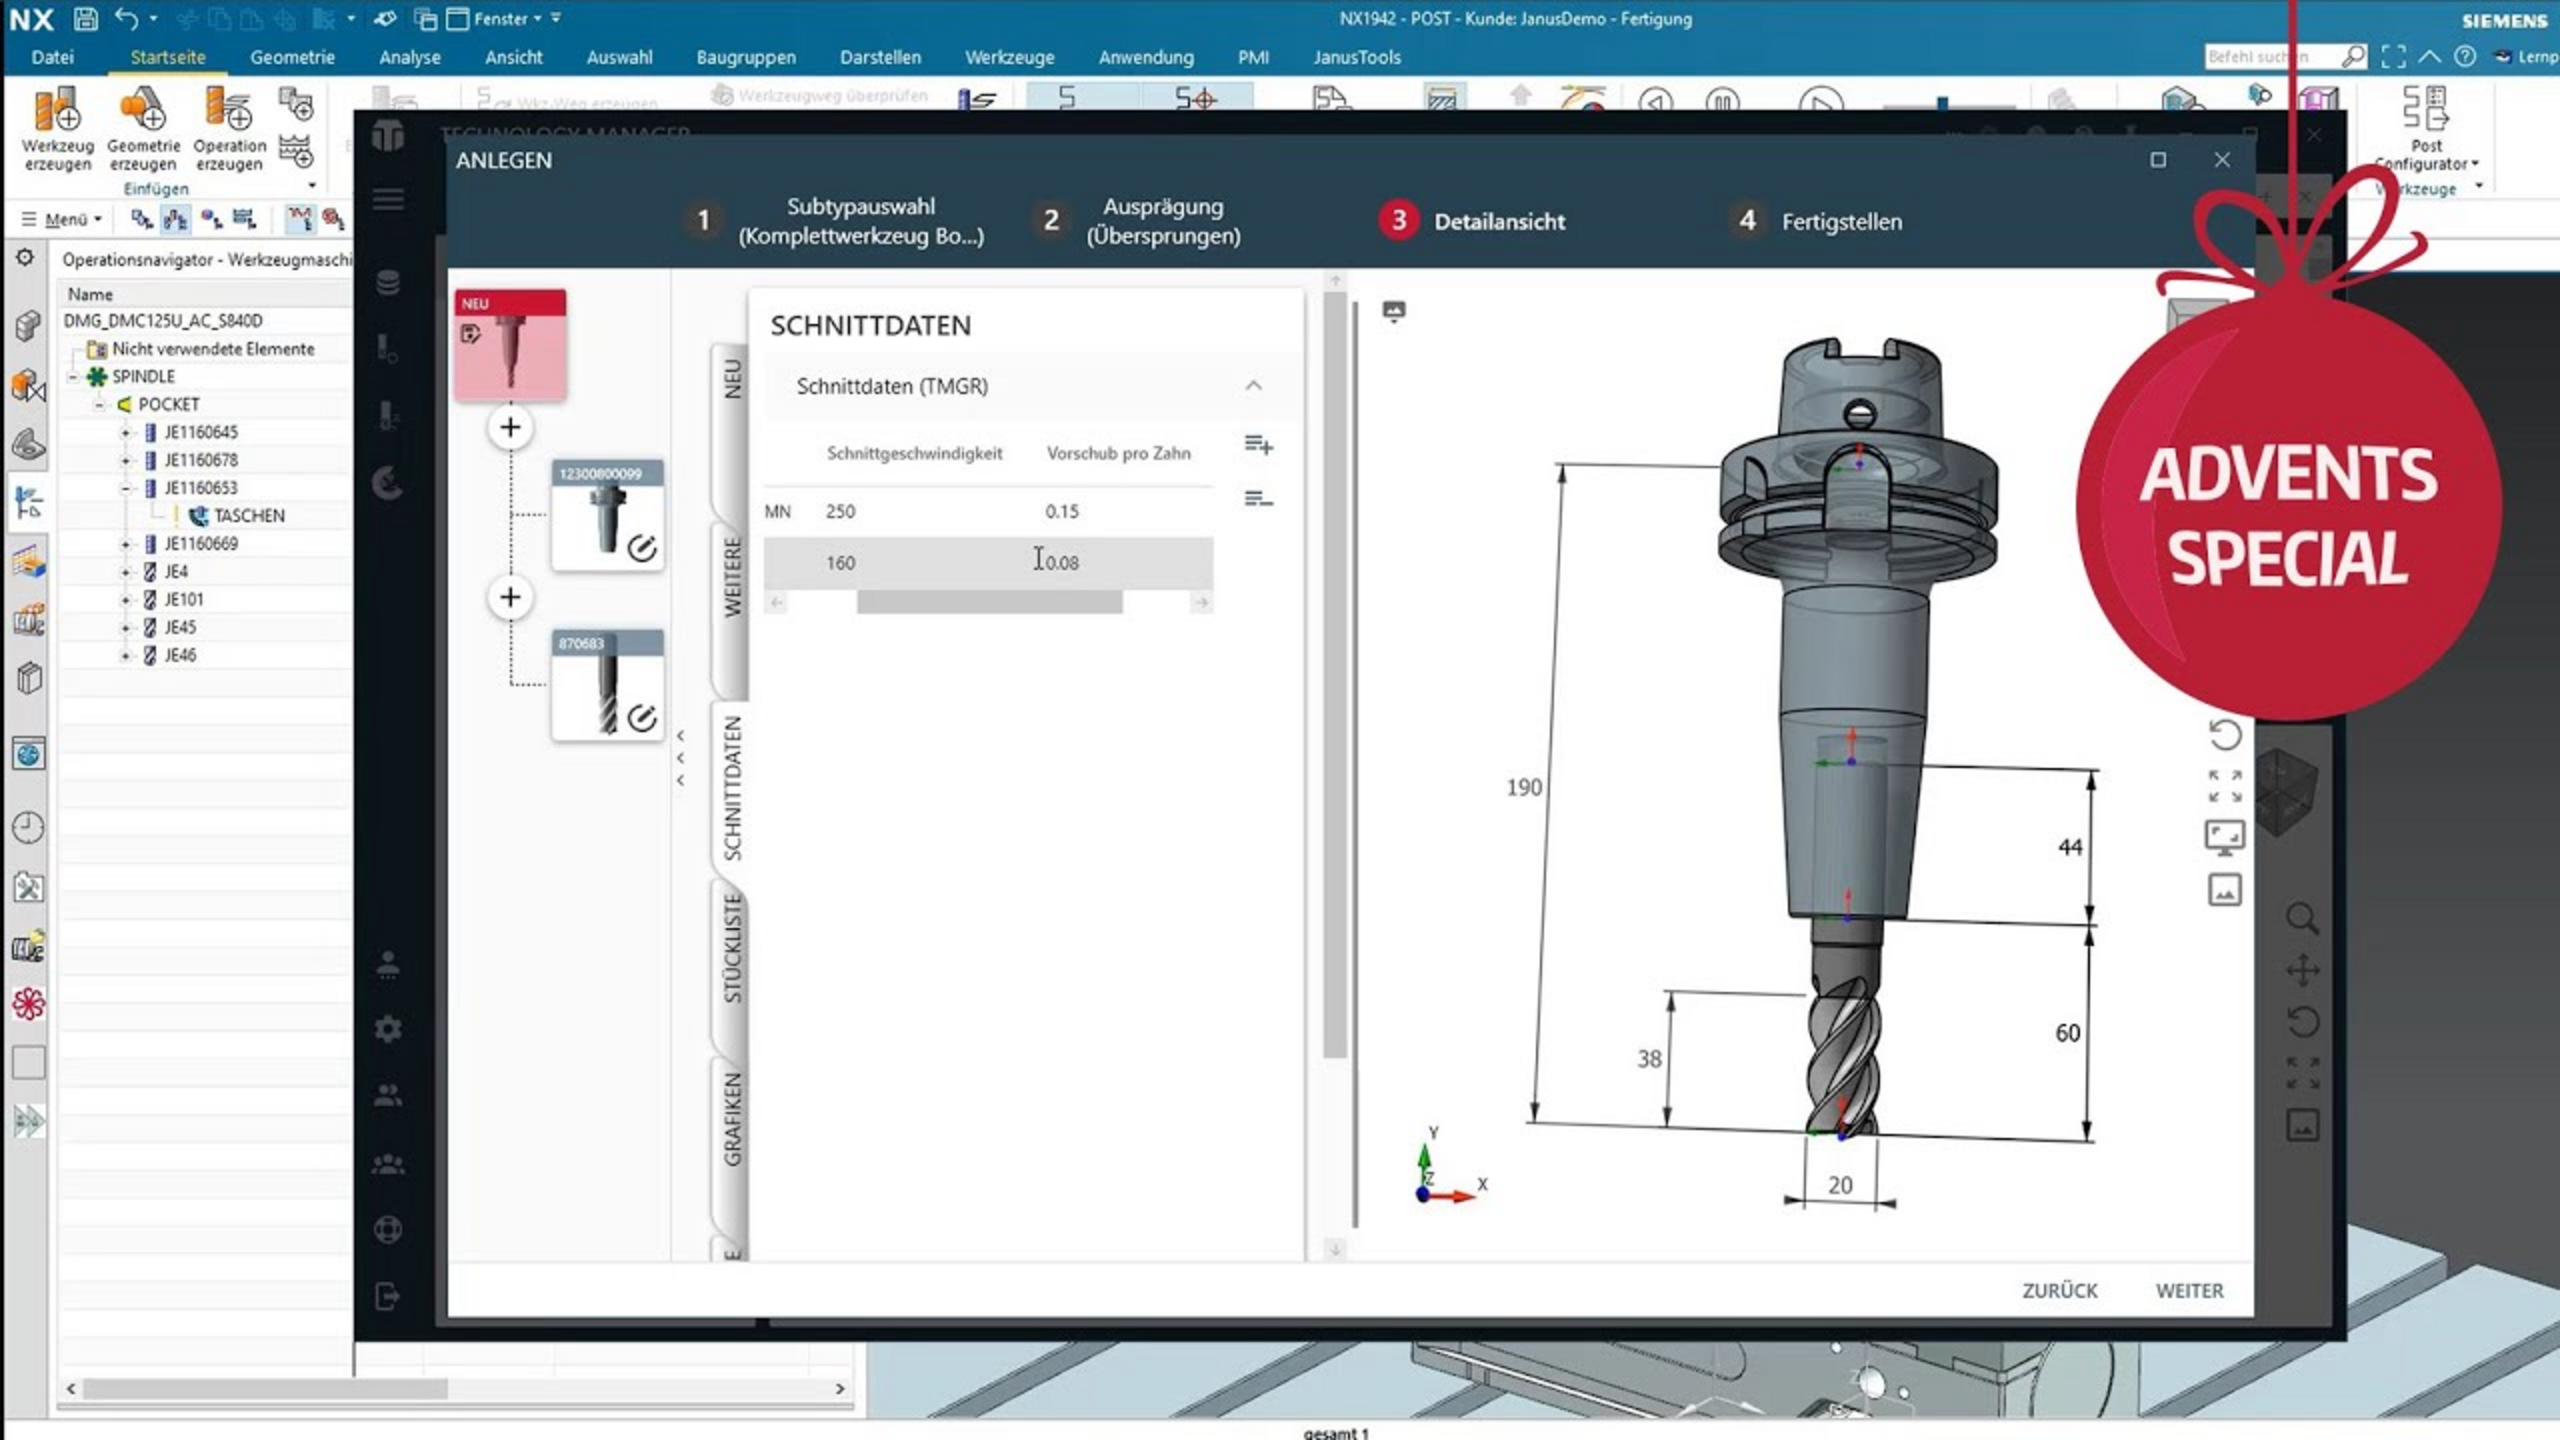Click the plus button below the NEU tool card
Image resolution: width=2560 pixels, height=1440 pixels.
coord(510,428)
